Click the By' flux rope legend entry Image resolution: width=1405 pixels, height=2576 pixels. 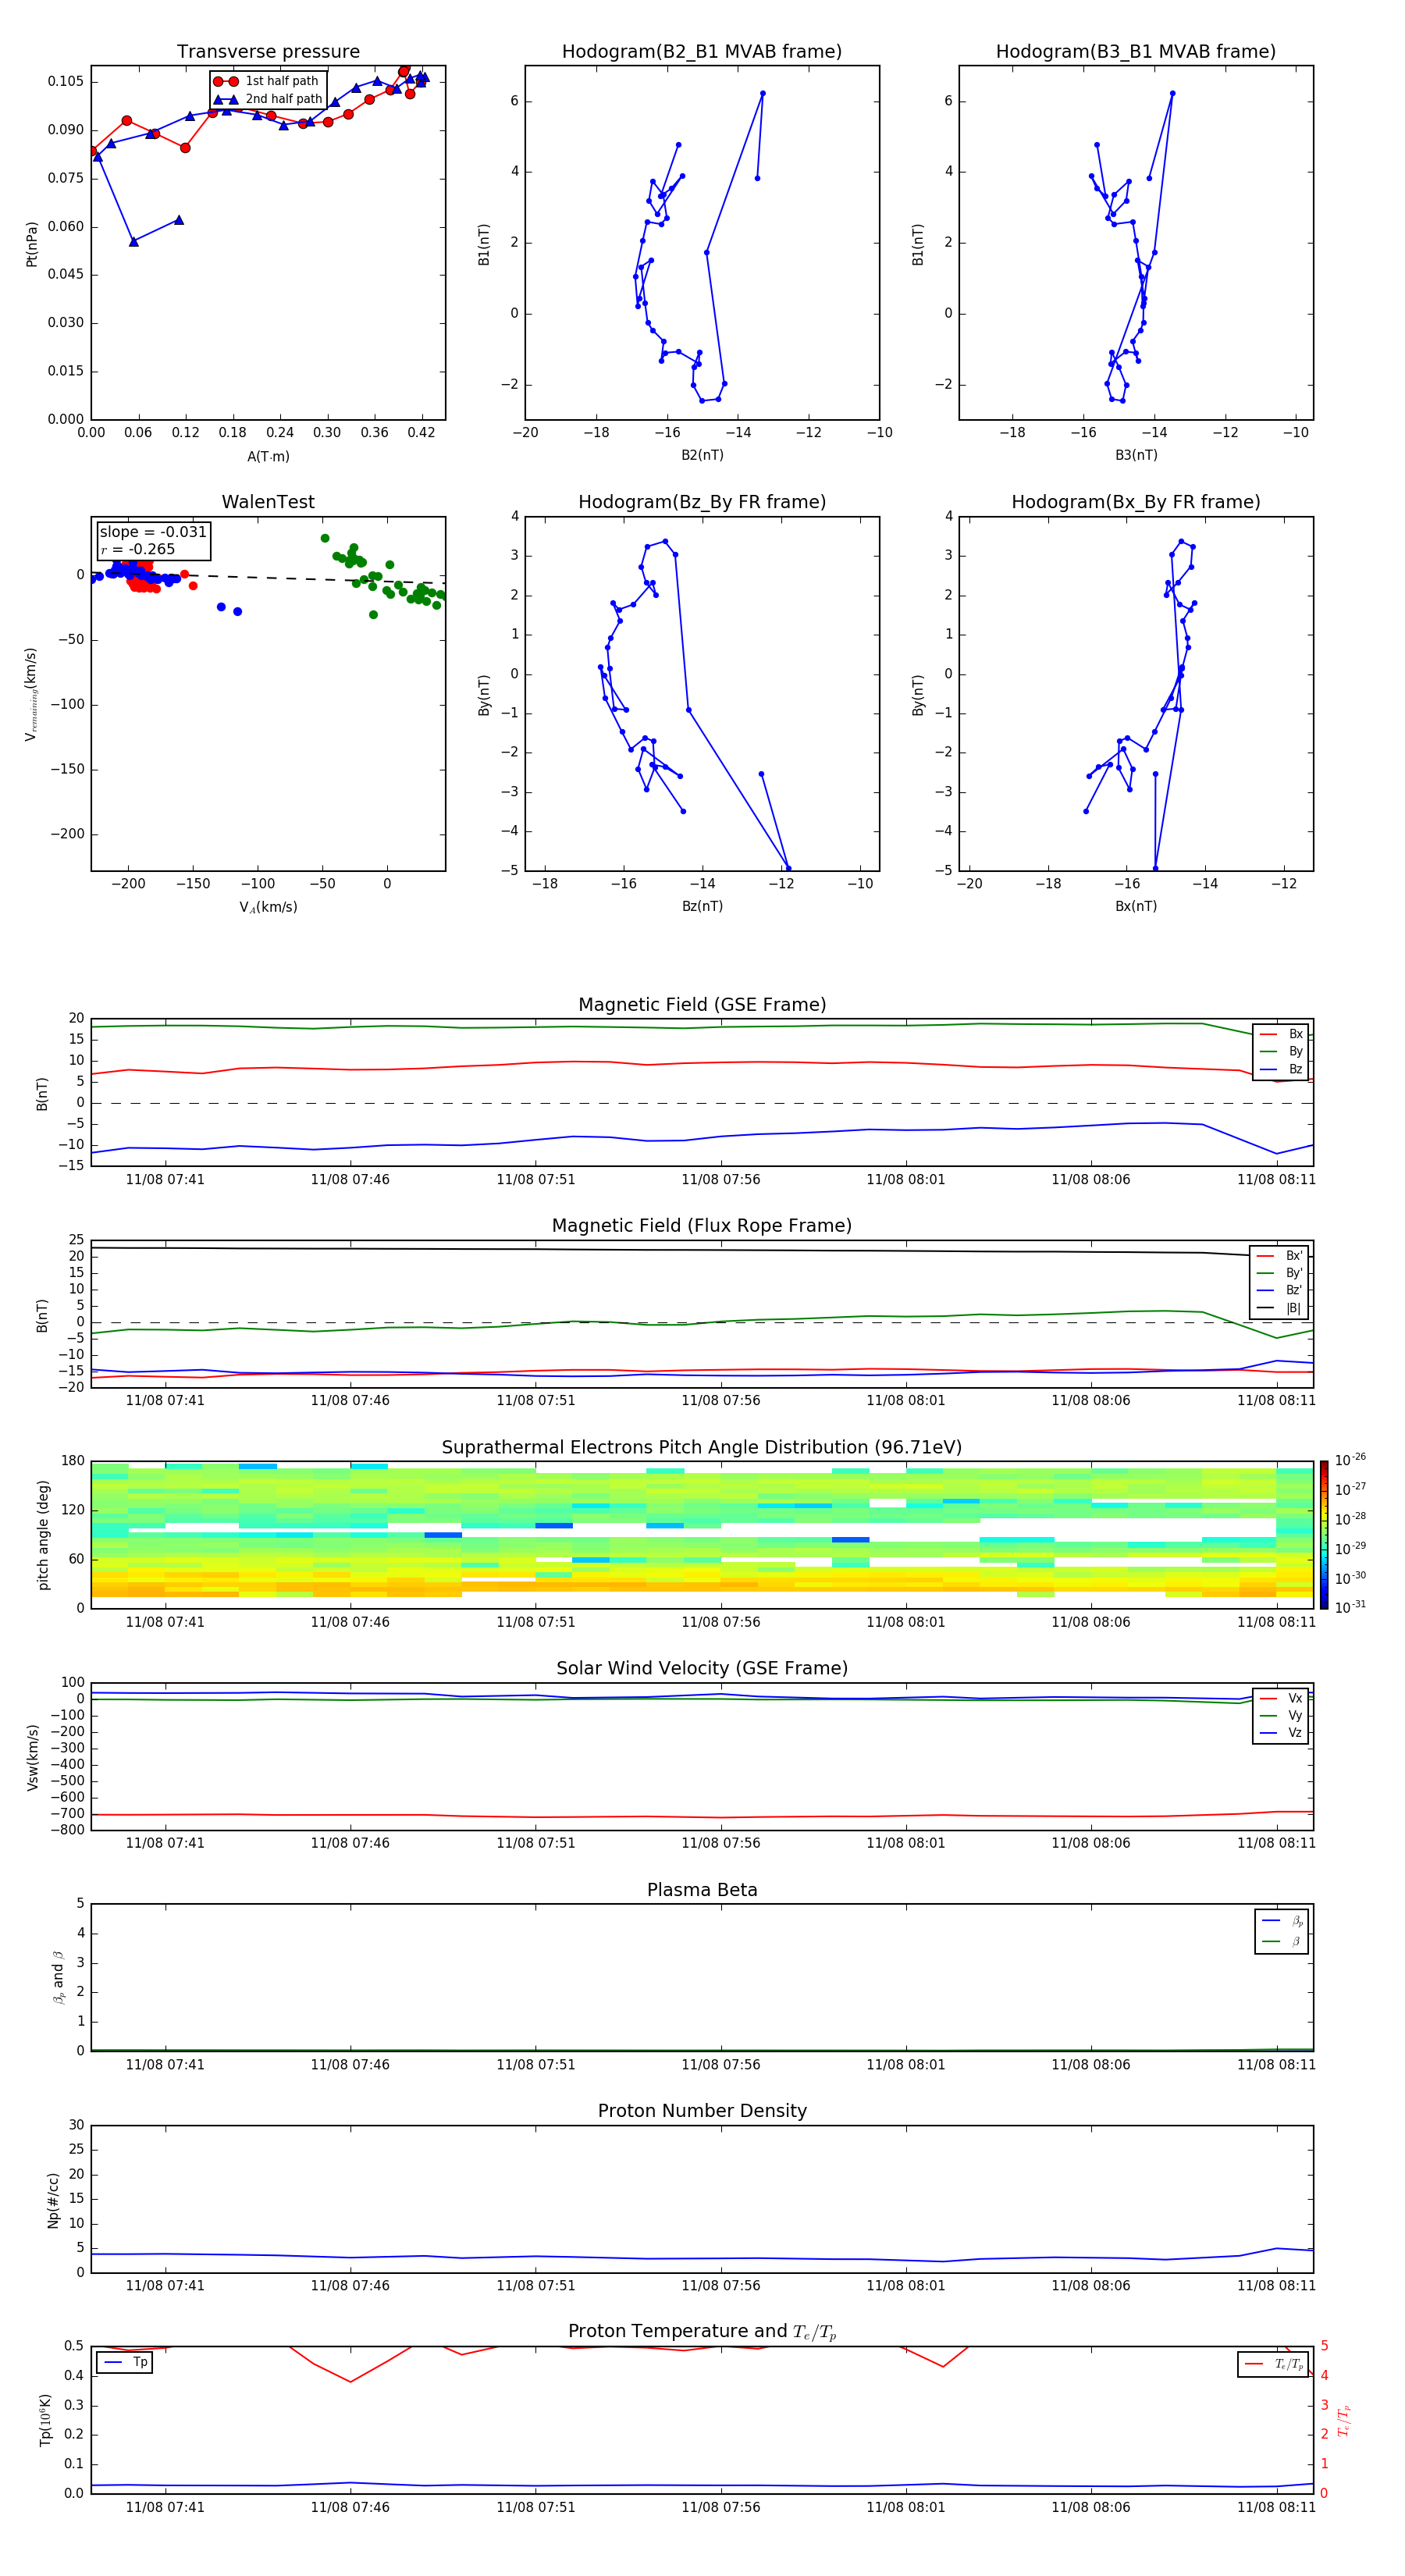(x=1280, y=1273)
